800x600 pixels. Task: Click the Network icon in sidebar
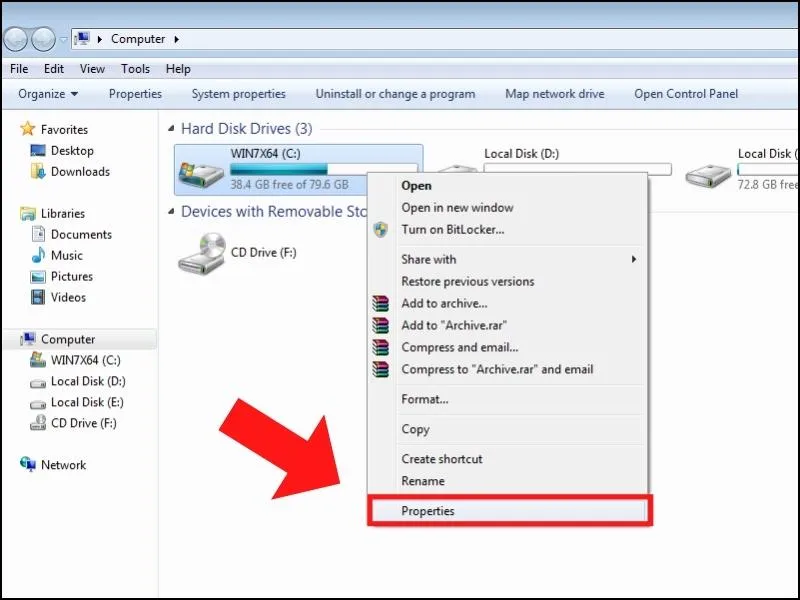point(28,465)
